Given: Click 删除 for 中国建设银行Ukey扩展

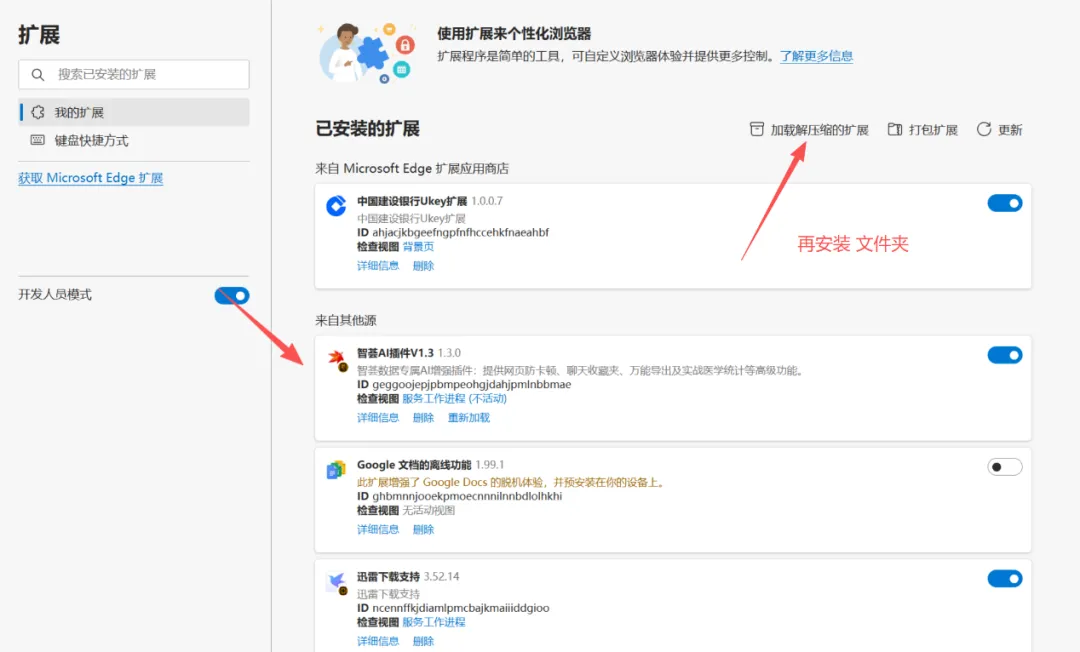Looking at the screenshot, I should click(424, 266).
